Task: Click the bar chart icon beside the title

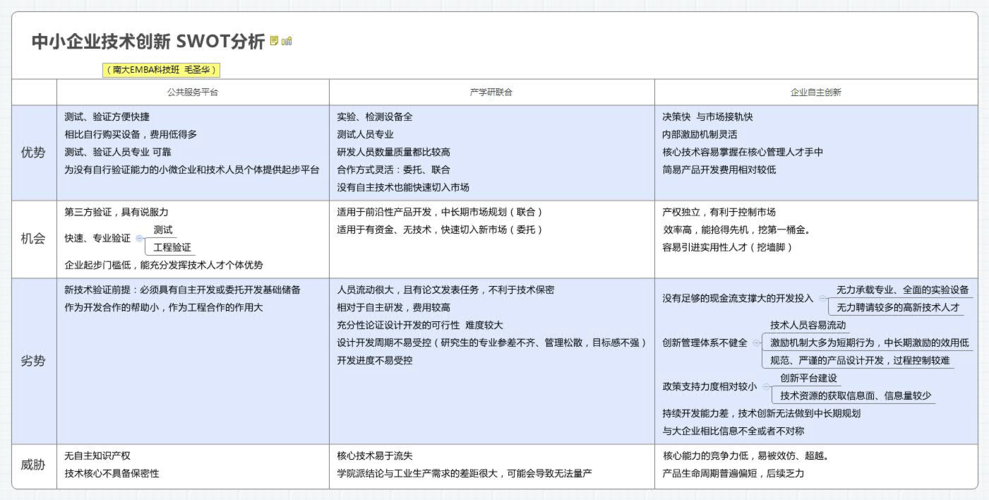Action: coord(287,41)
